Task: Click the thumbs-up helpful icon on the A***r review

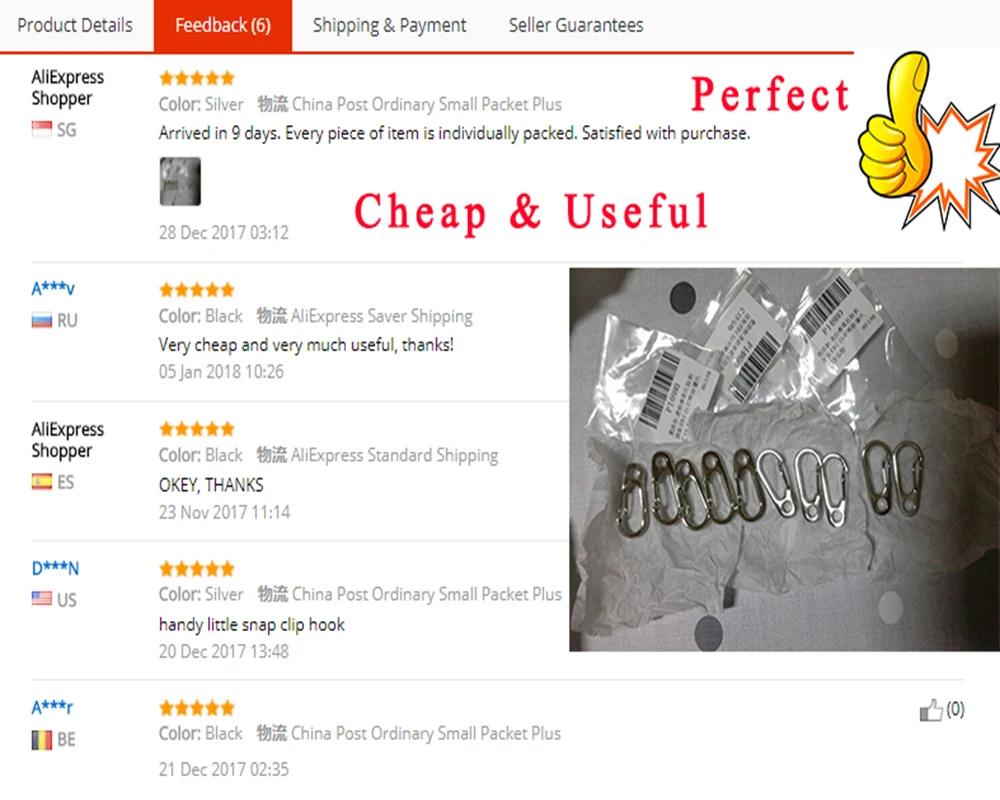Action: tap(931, 710)
